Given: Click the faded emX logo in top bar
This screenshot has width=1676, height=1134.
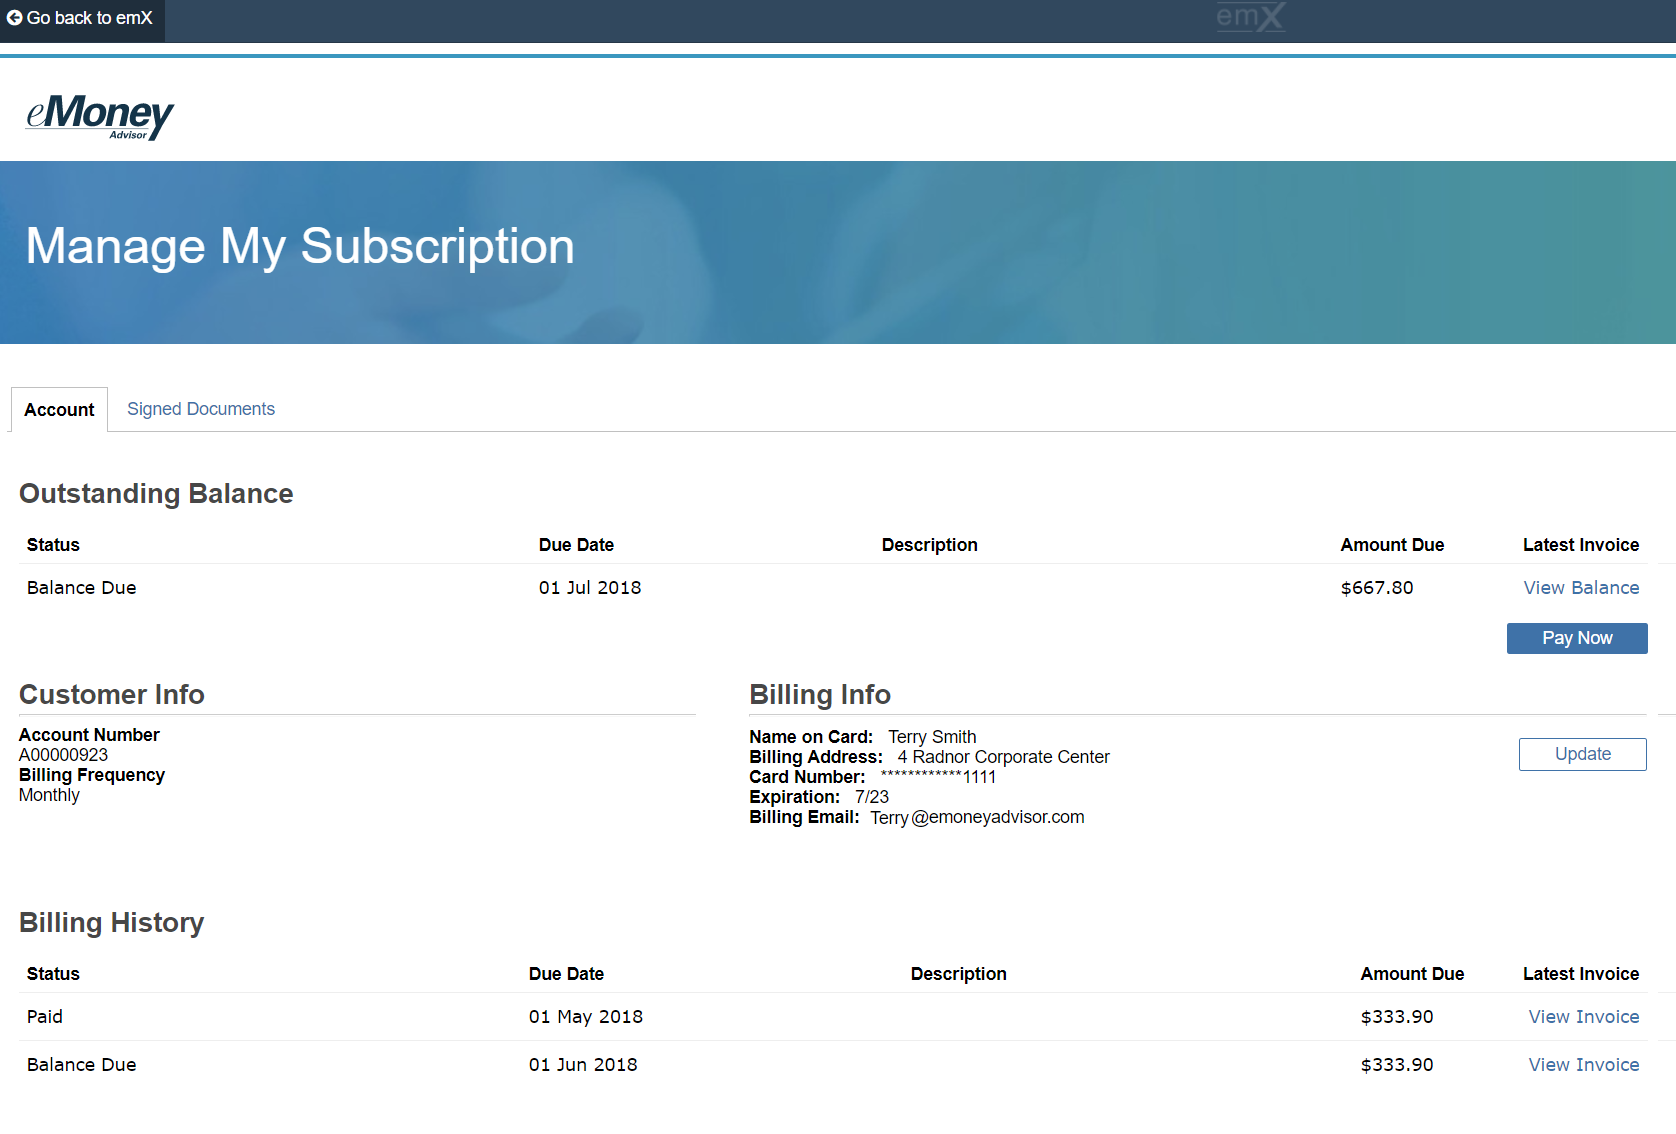Looking at the screenshot, I should click(x=1251, y=17).
